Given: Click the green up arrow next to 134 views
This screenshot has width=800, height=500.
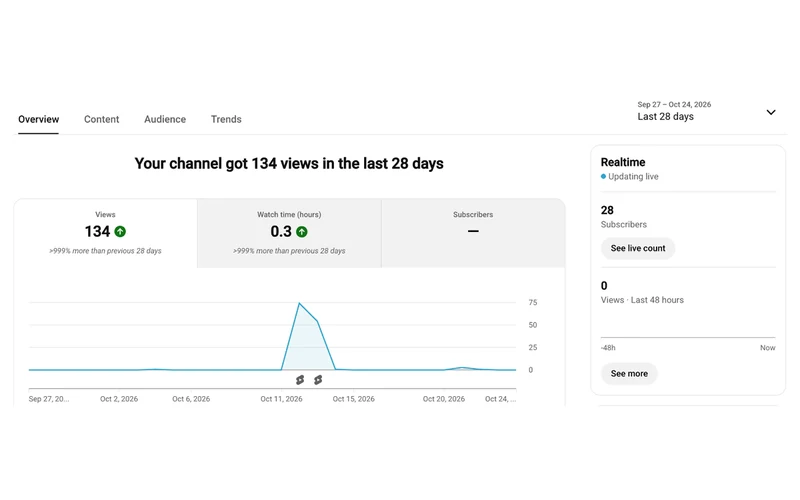Looking at the screenshot, I should 120,232.
